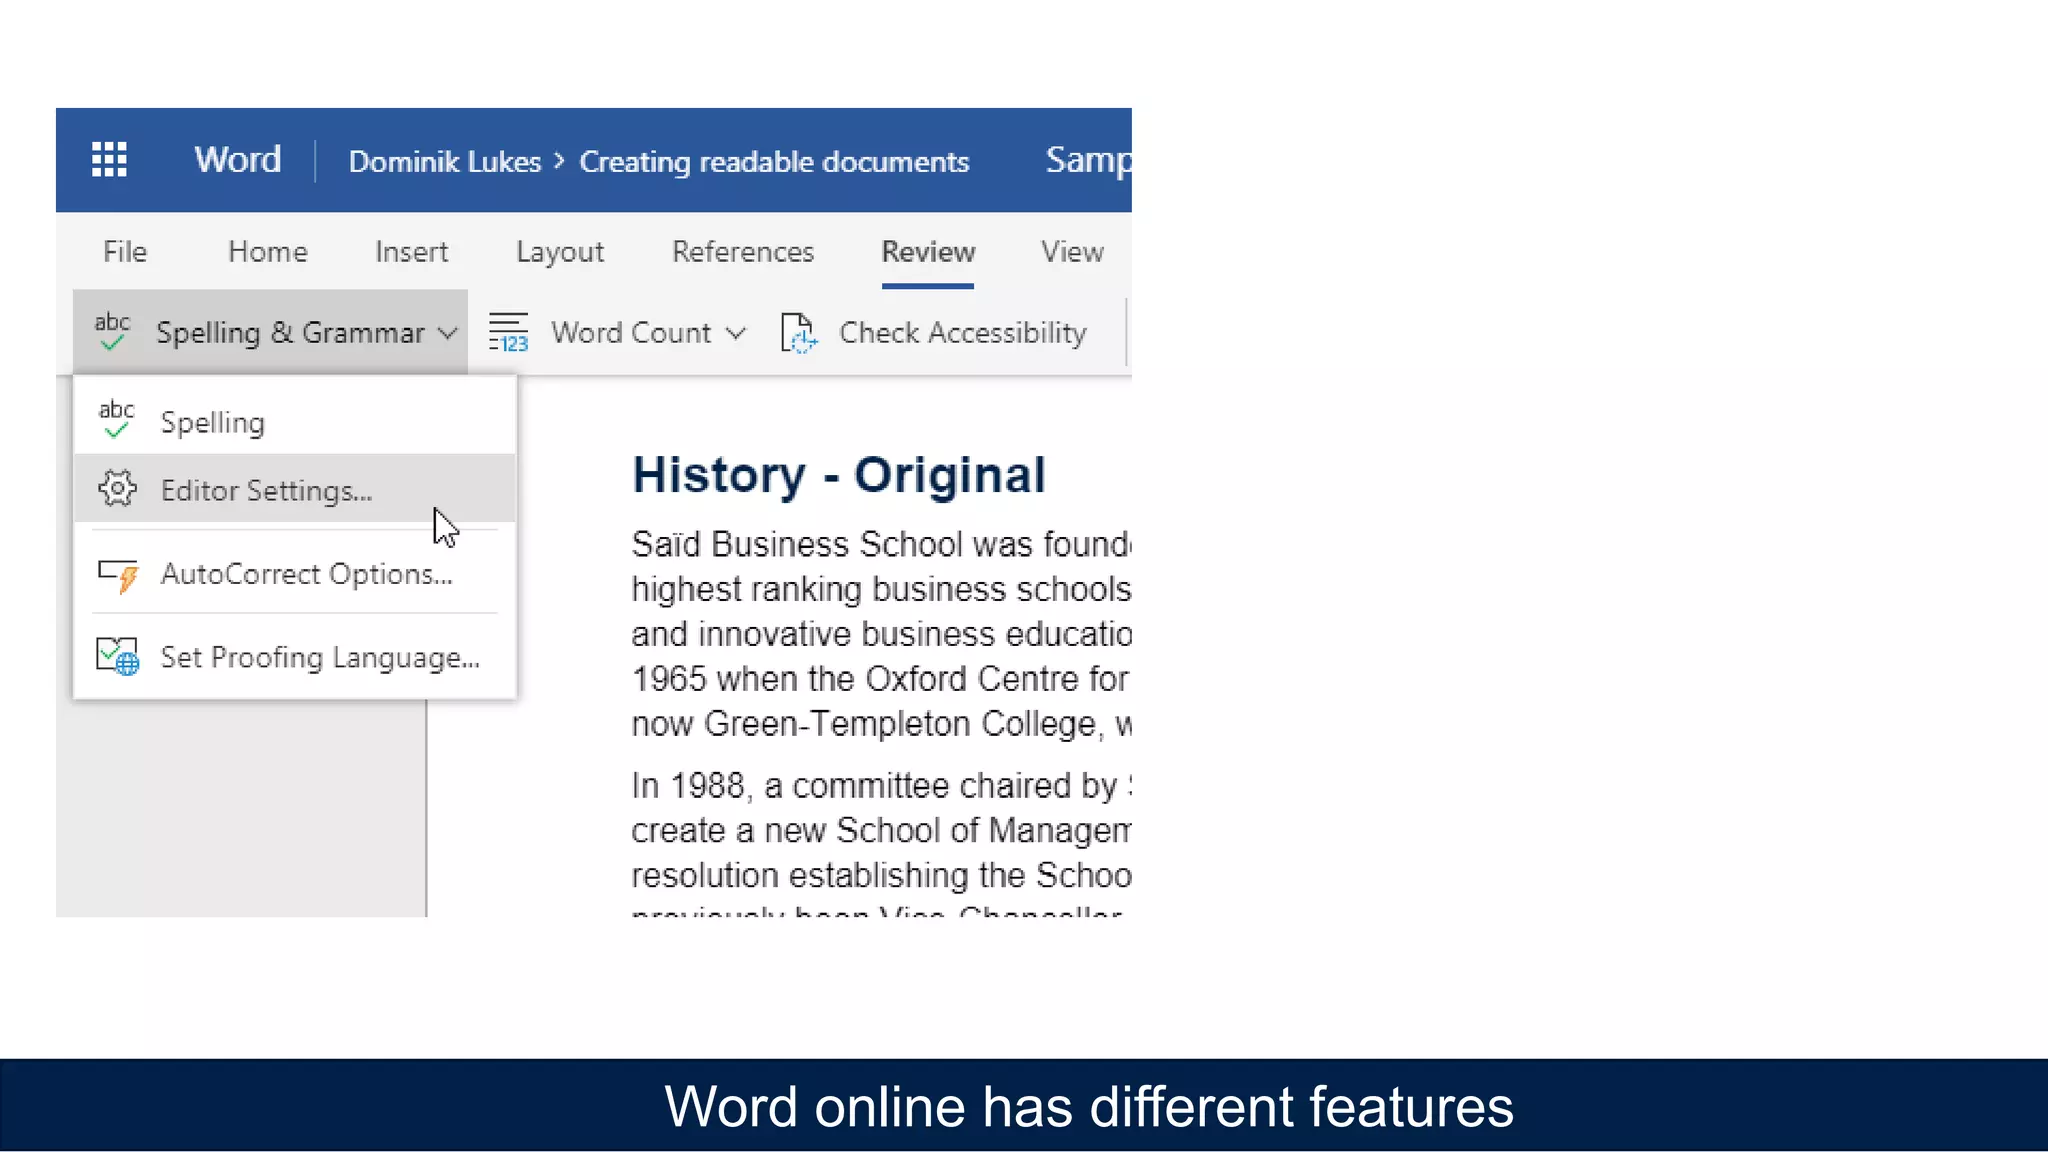Screen dimensions: 2048x1152
Task: Click the Word Count lines icon
Action: 508,332
